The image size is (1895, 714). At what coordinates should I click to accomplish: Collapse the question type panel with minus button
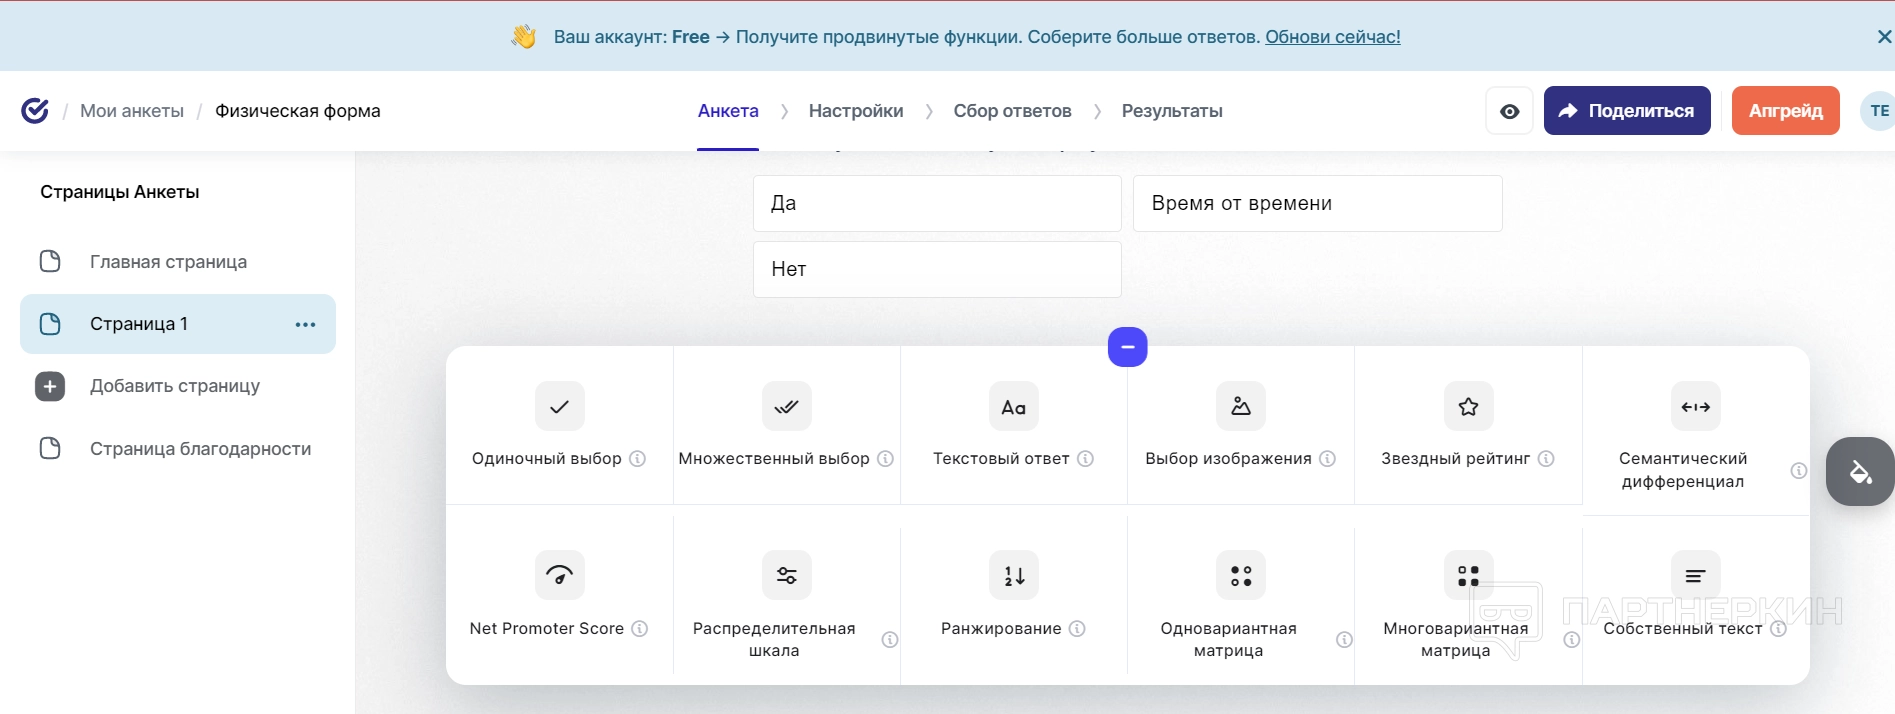point(1127,347)
